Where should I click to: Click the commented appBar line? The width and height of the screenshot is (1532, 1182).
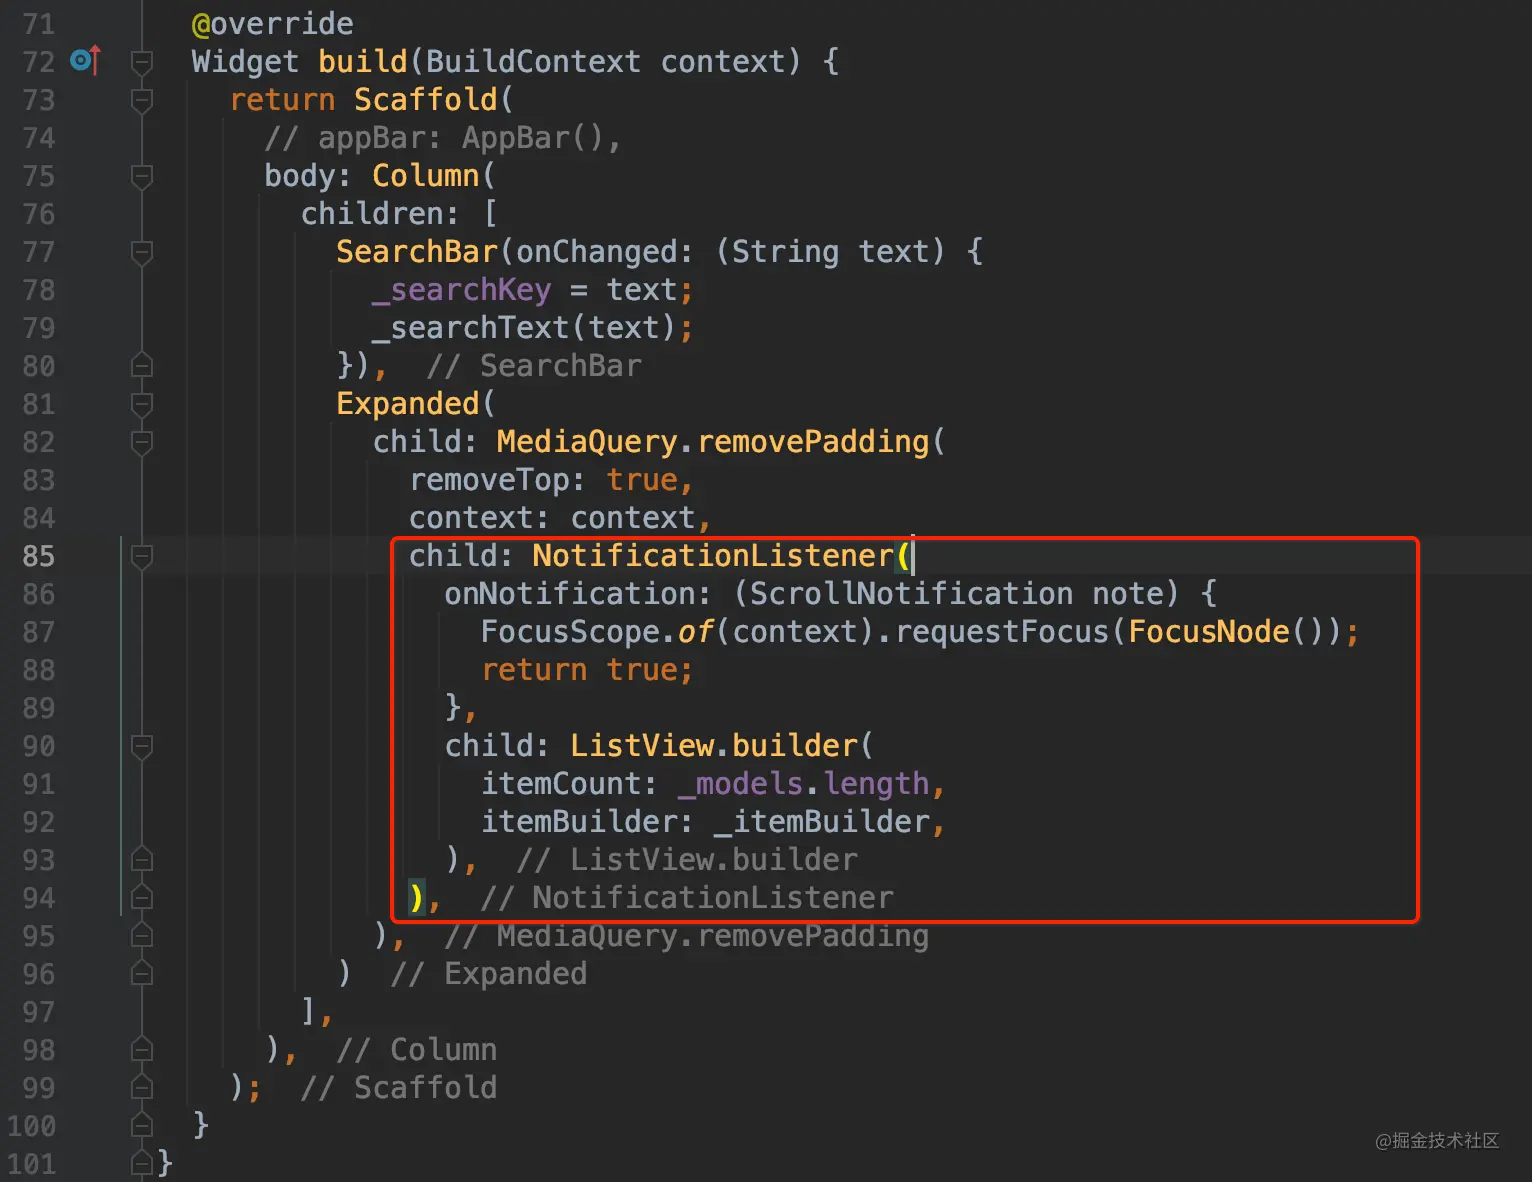[443, 138]
